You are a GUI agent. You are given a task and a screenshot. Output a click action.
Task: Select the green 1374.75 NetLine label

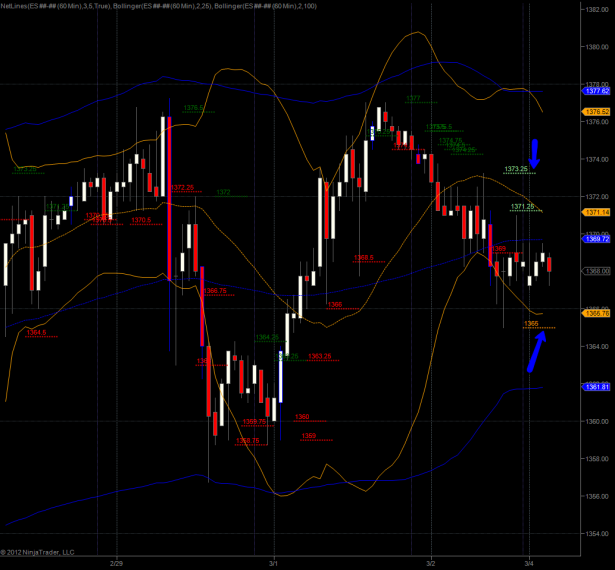pos(450,140)
